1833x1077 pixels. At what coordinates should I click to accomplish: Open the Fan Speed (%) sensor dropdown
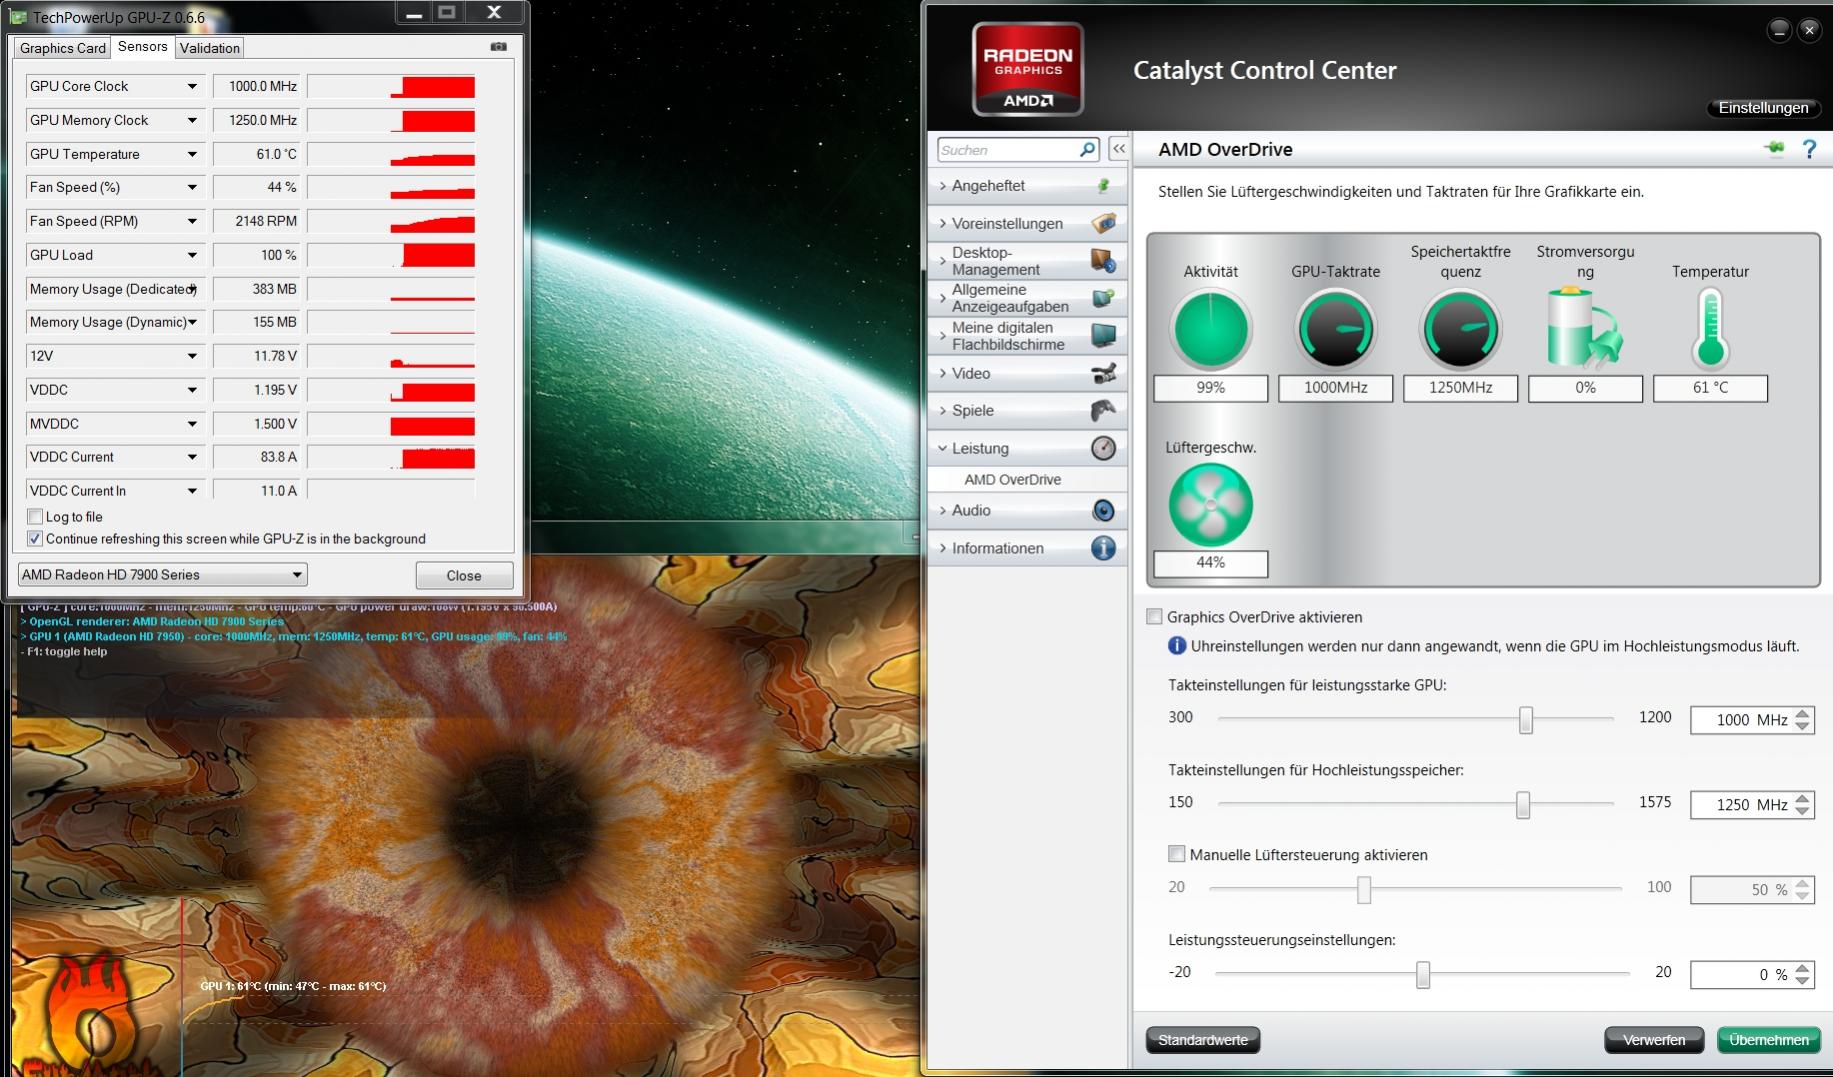192,188
